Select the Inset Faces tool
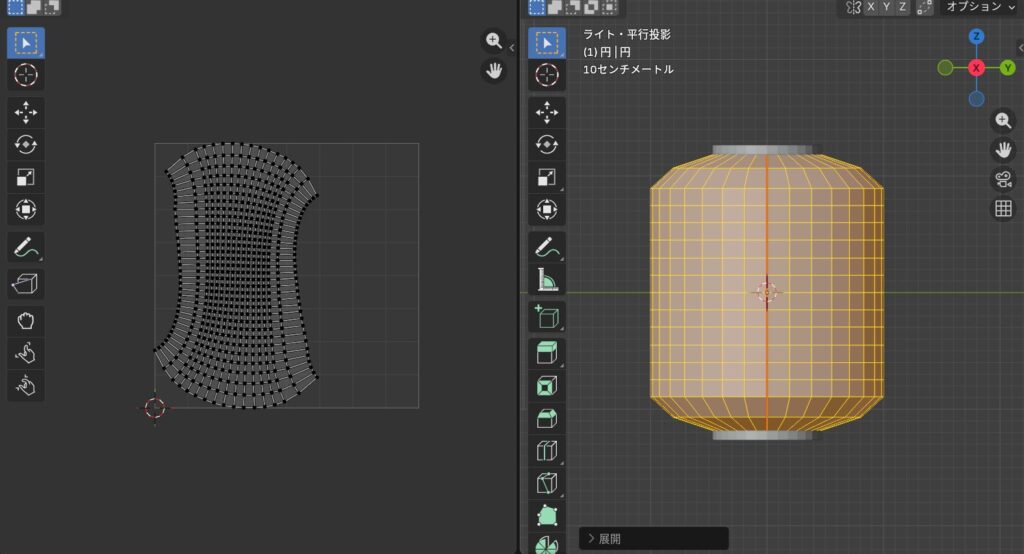 coord(546,385)
